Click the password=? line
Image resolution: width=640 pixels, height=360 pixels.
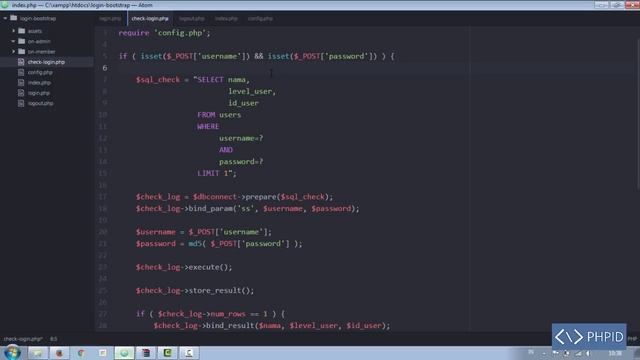click(241, 162)
